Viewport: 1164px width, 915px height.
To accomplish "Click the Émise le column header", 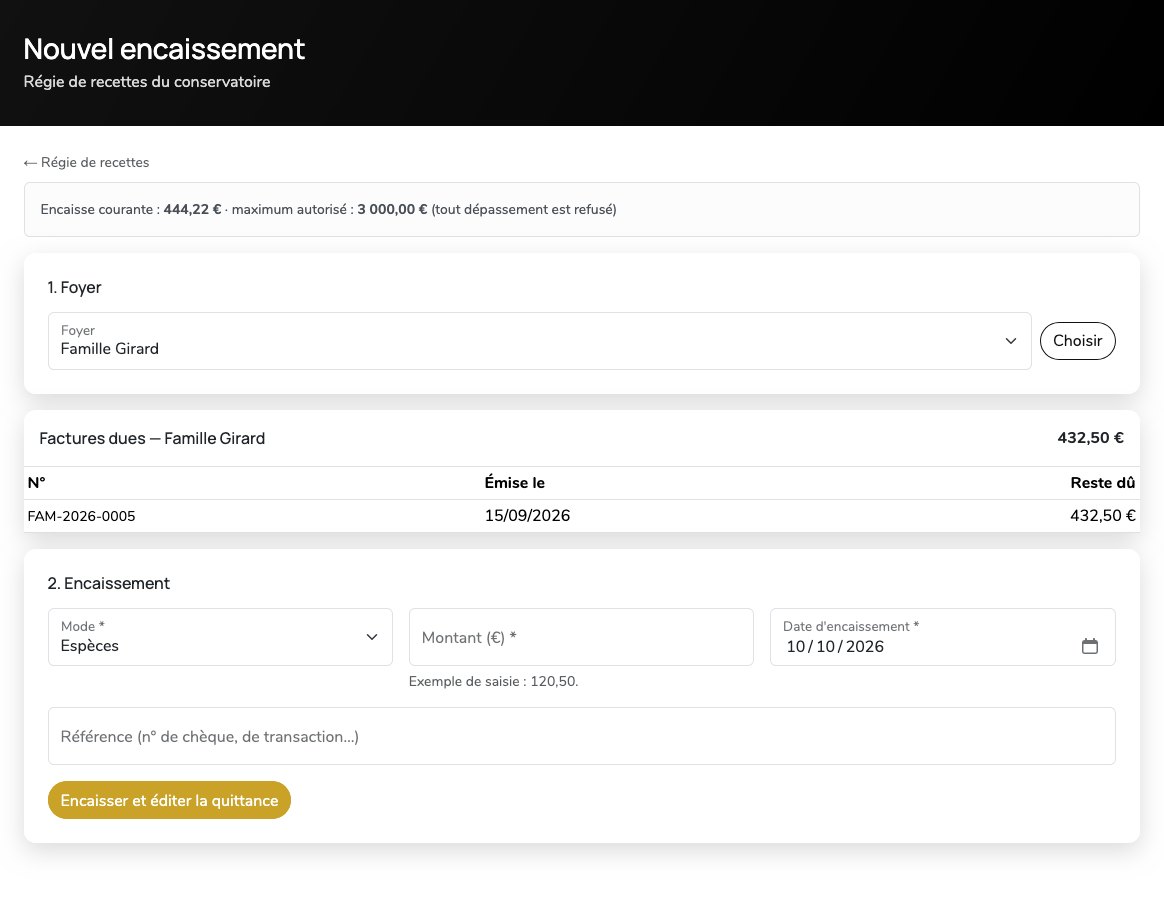I will [514, 483].
